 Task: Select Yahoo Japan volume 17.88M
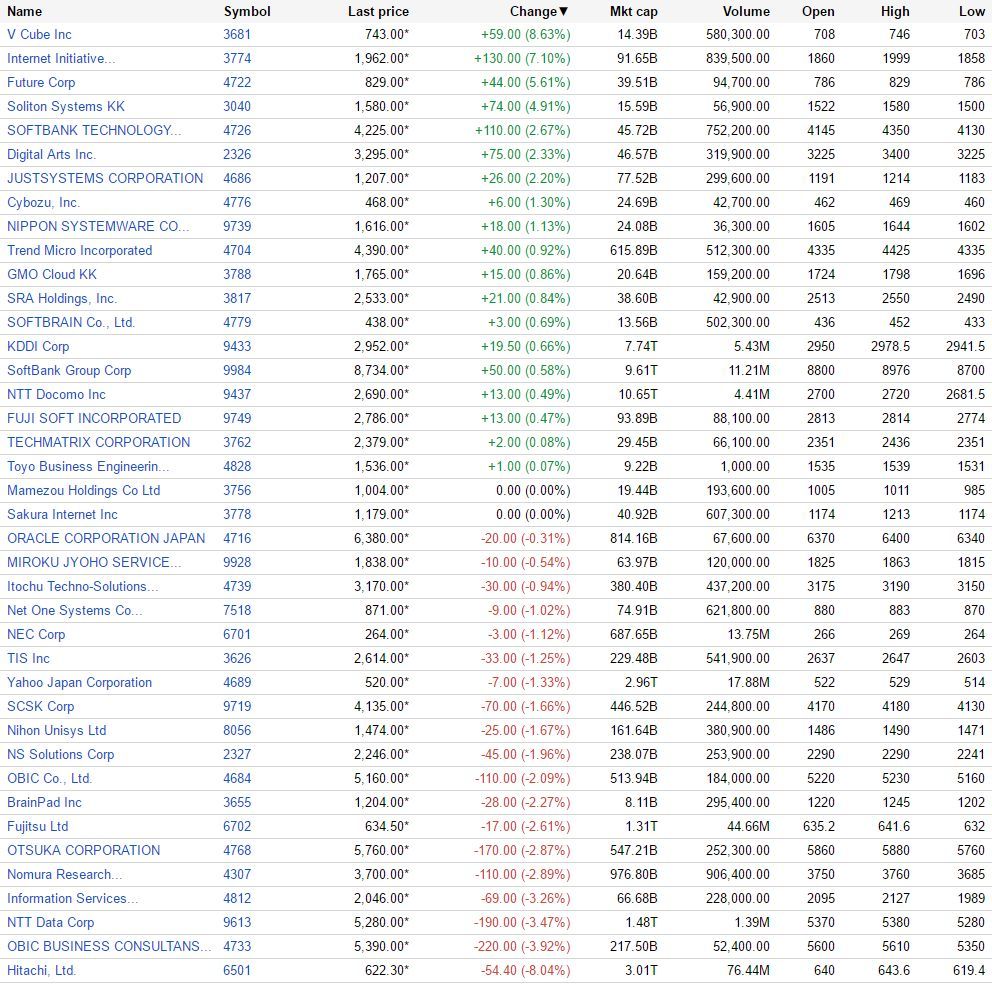tap(749, 683)
